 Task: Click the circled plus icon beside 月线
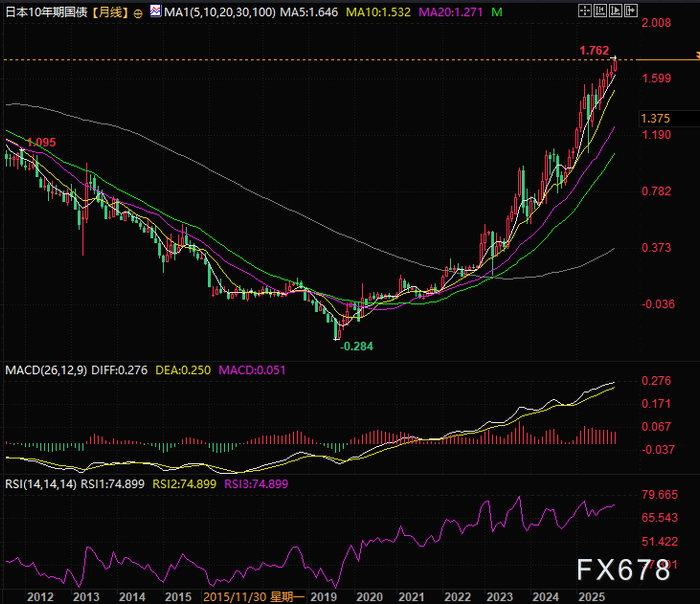click(x=138, y=13)
